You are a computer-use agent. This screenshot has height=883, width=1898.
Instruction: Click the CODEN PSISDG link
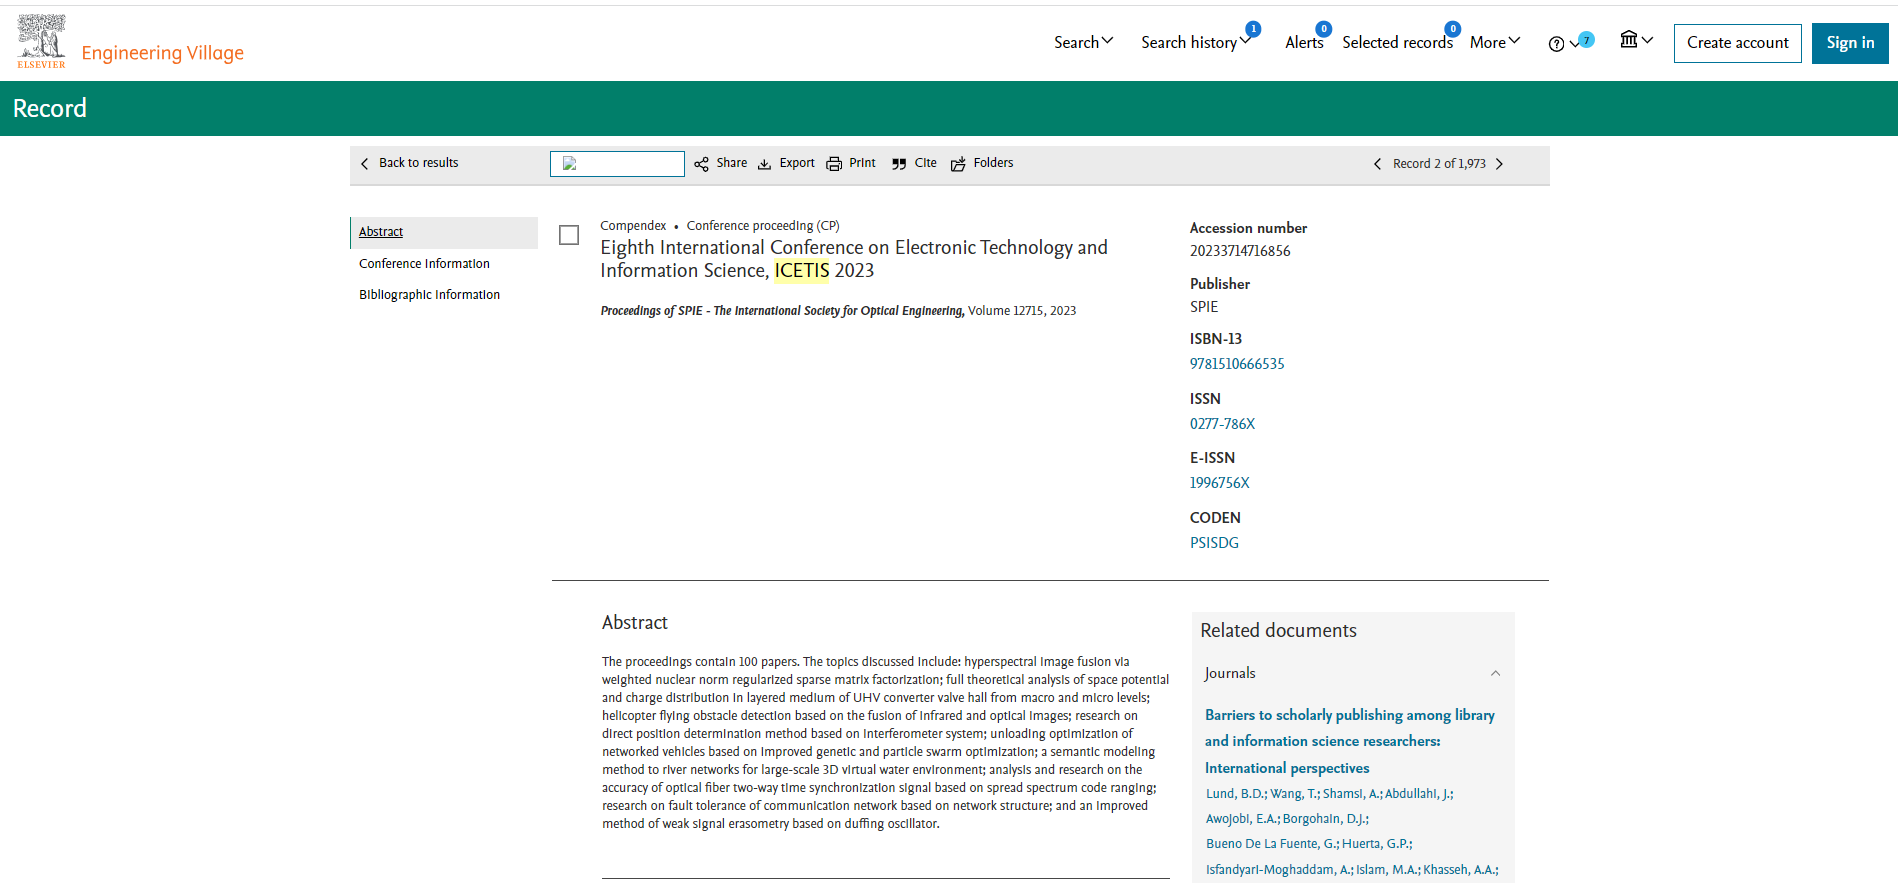1214,543
